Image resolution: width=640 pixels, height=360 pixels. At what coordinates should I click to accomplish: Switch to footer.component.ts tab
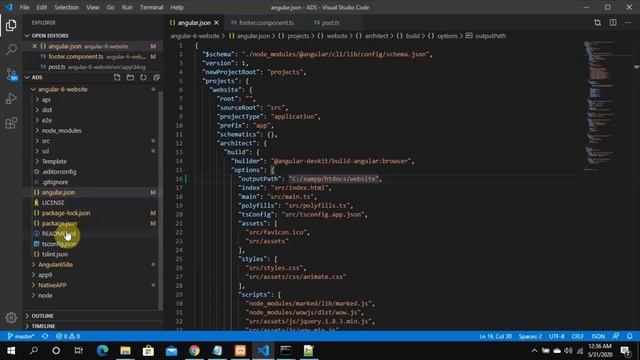[265, 23]
